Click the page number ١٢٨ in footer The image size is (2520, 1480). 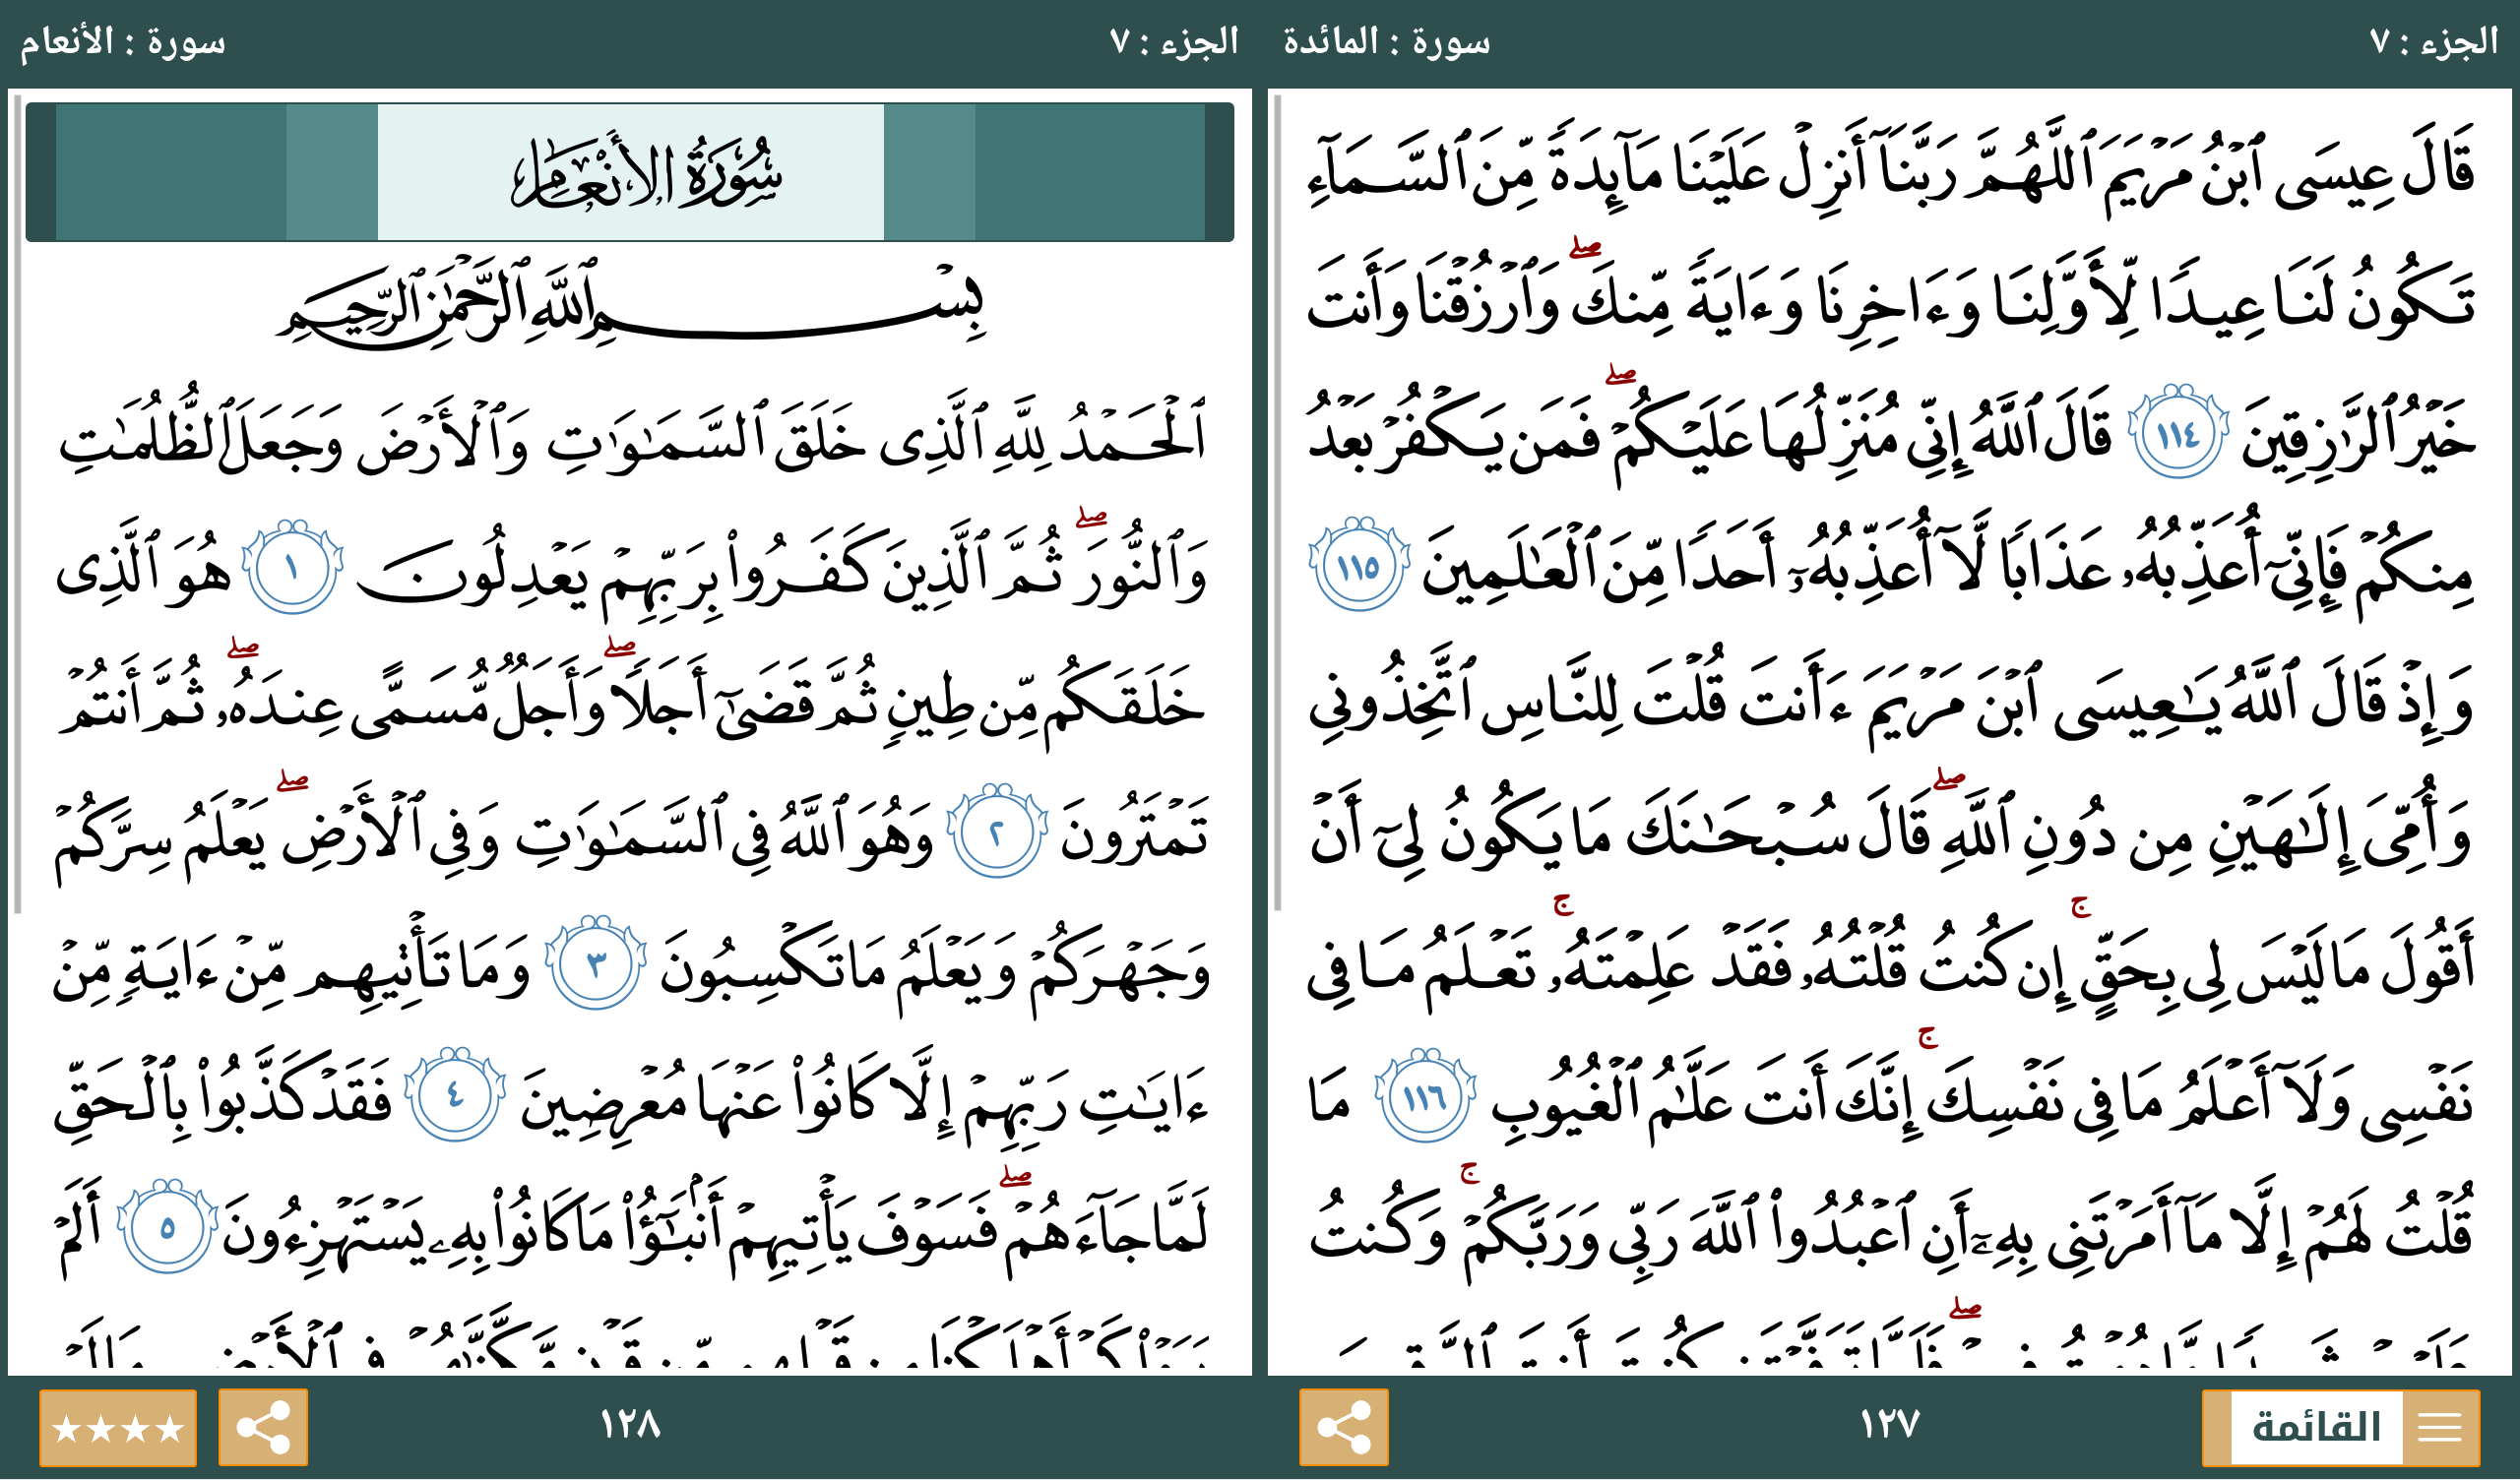630,1424
